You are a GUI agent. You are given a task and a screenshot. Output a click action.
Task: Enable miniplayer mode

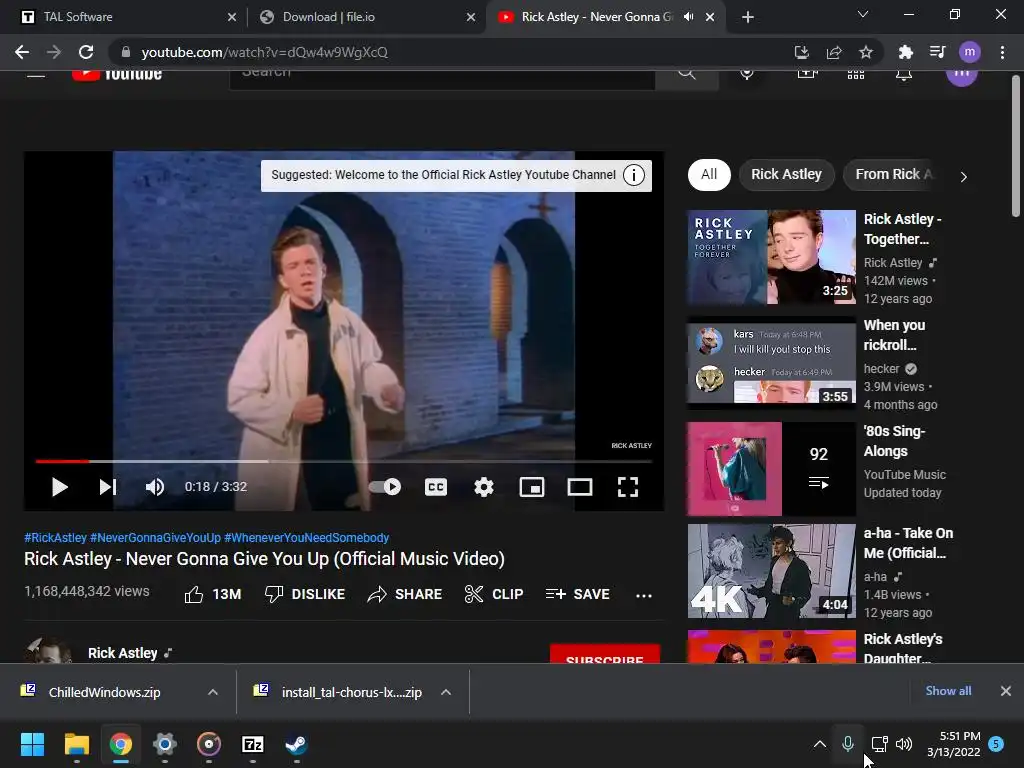click(532, 487)
